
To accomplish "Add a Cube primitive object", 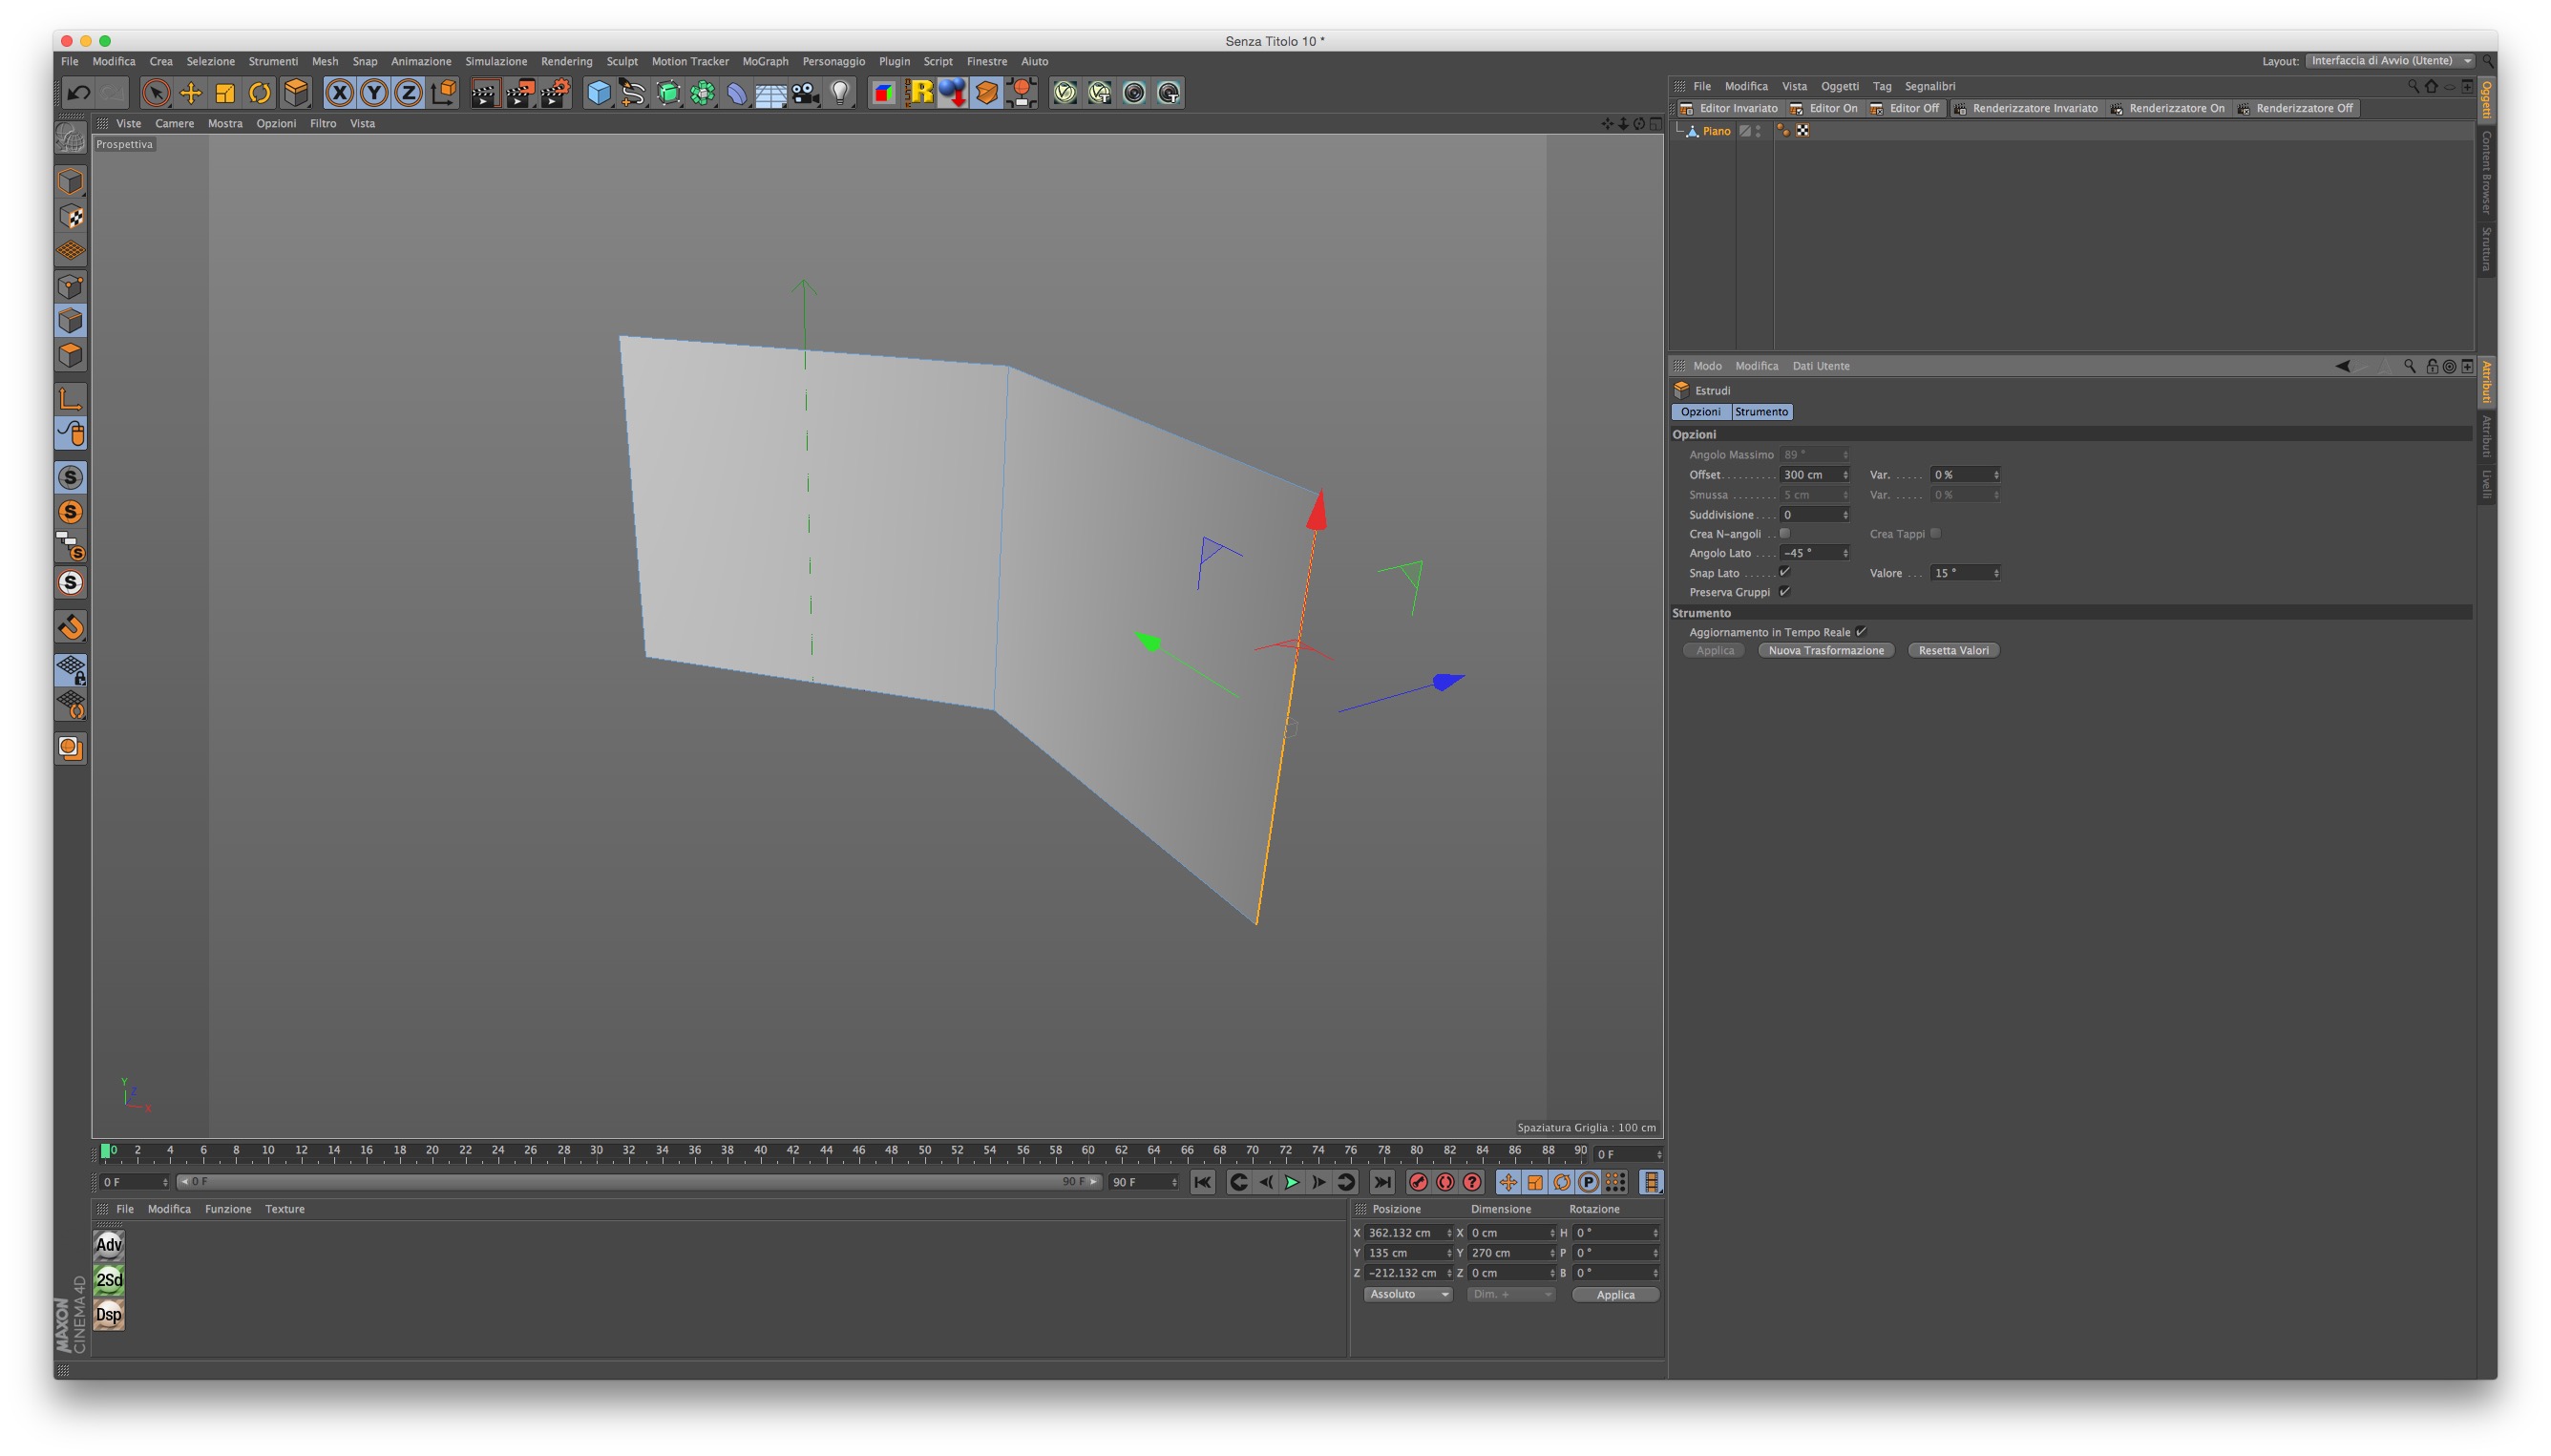I will (598, 93).
